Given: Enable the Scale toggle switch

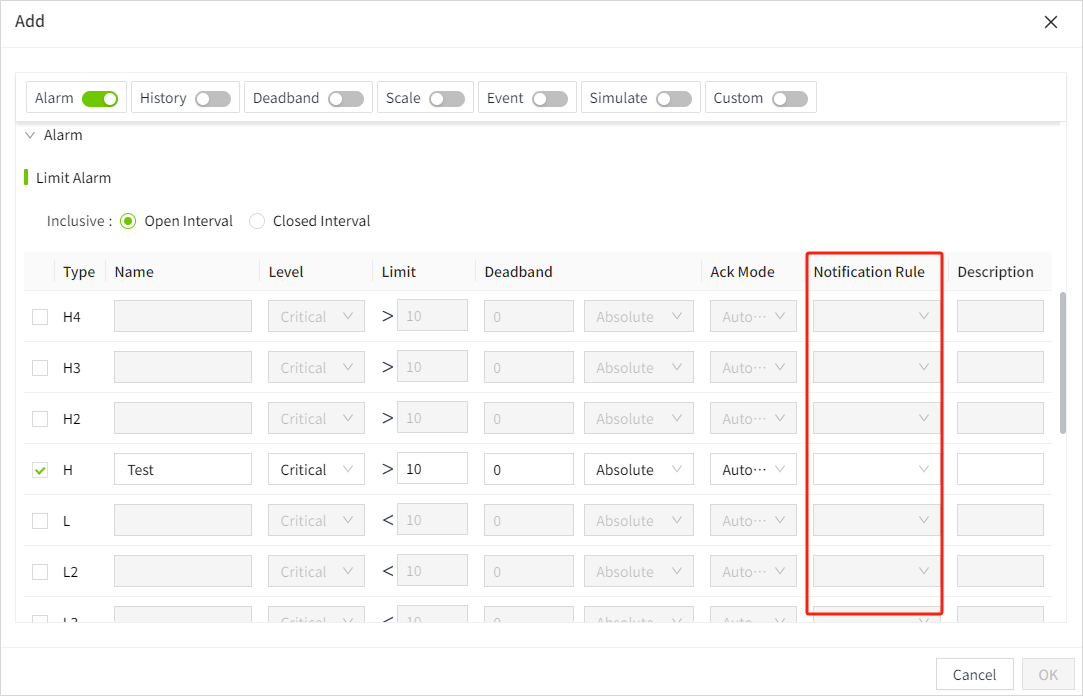Looking at the screenshot, I should [447, 99].
